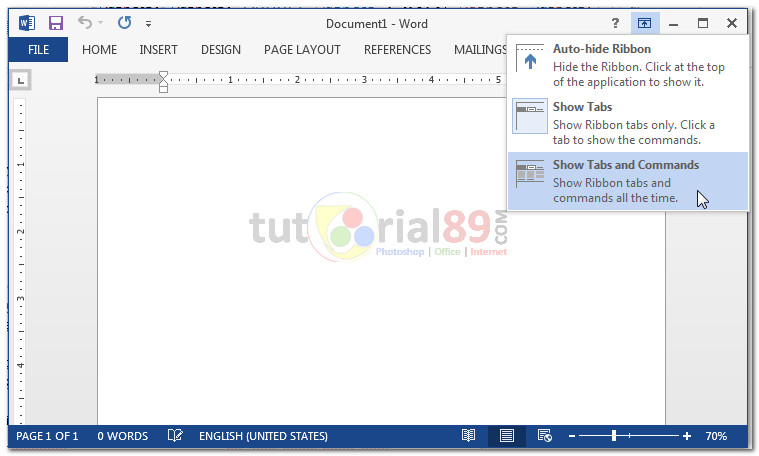Switch to the DESIGN tab

coord(221,49)
